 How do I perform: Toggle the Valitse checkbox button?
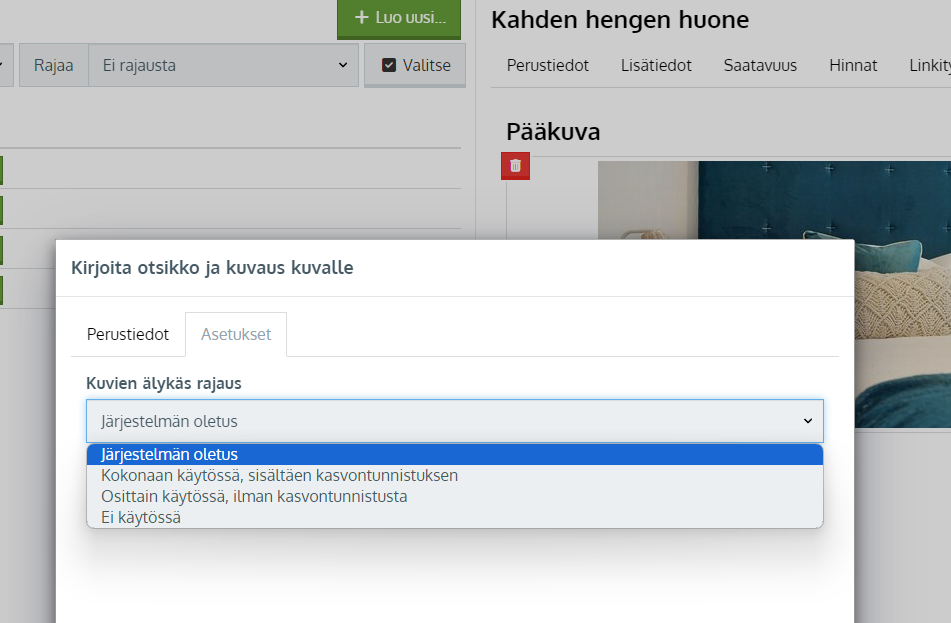tap(415, 65)
